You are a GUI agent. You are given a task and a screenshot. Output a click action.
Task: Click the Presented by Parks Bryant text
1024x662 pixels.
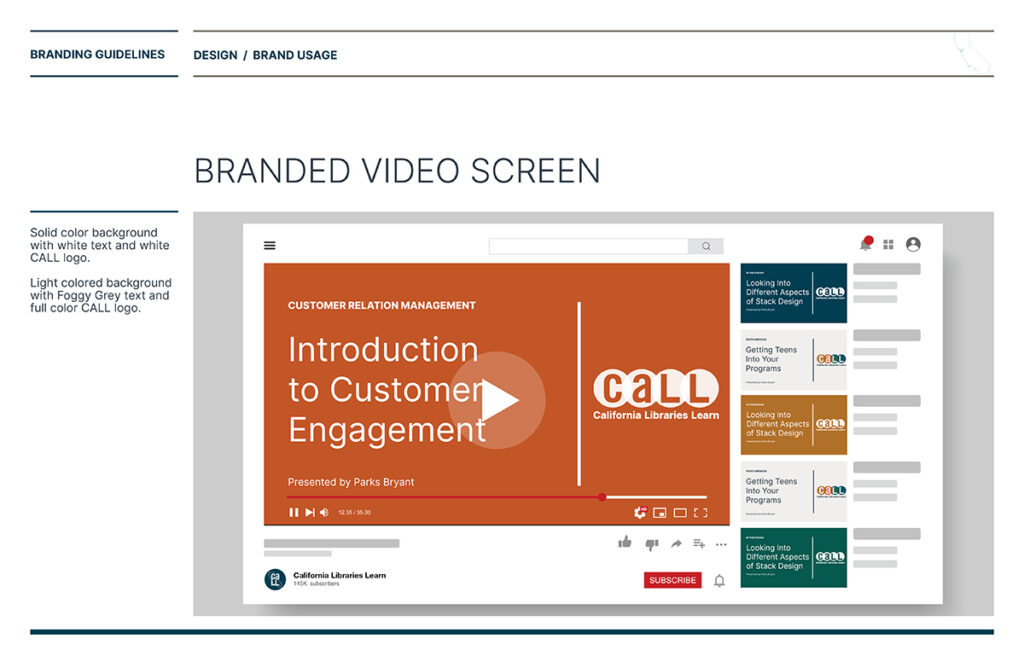[351, 482]
